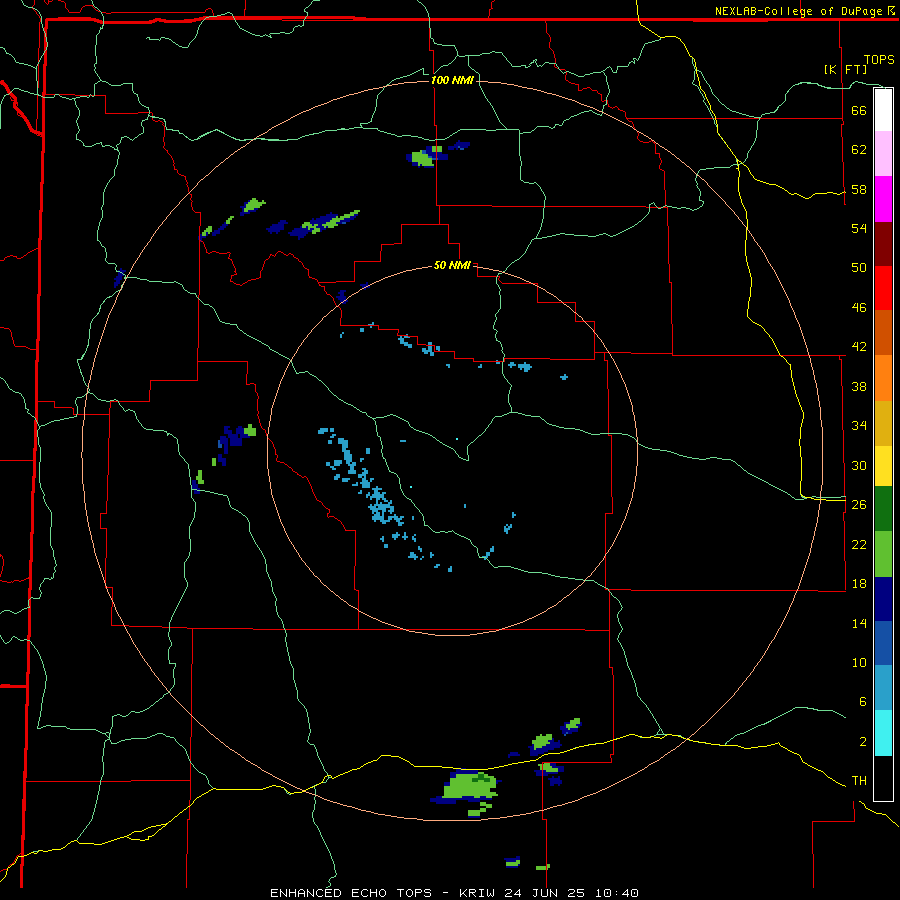900x900 pixels.
Task: Choose the burnt orange legend swatch
Action: [883, 333]
